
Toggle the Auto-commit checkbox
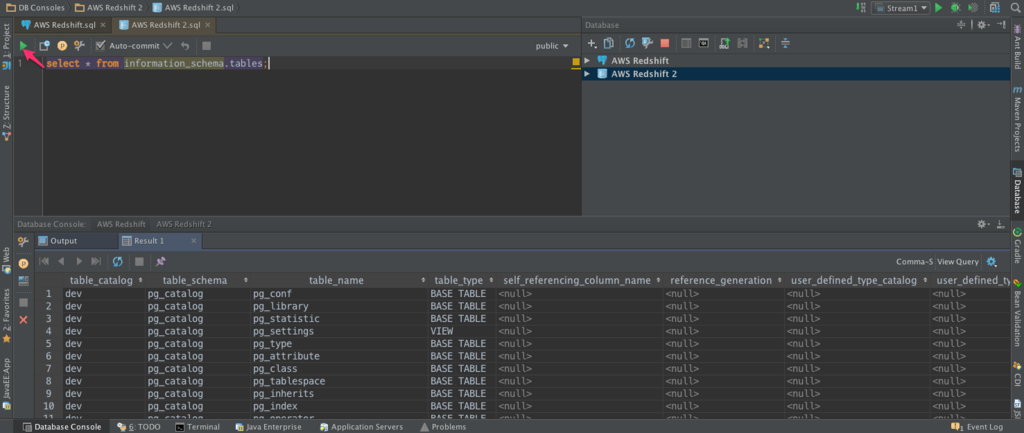(x=100, y=46)
